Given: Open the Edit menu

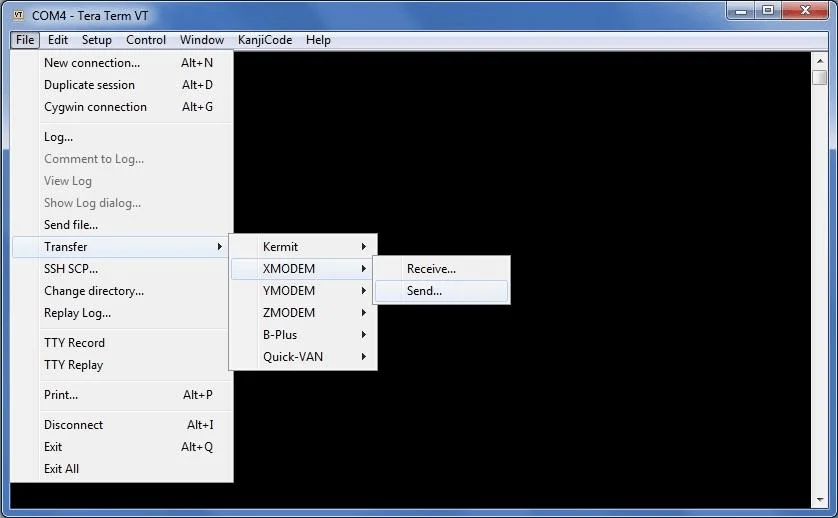Looking at the screenshot, I should [58, 40].
